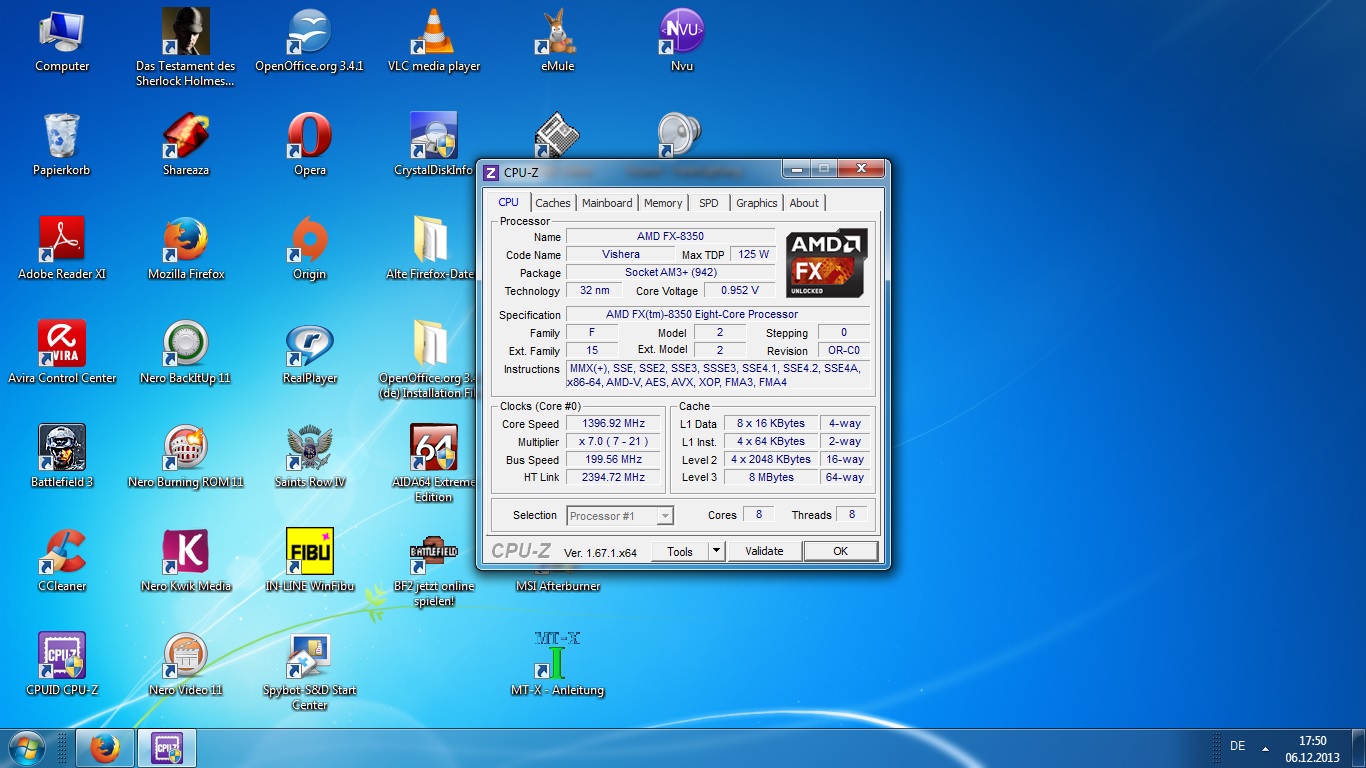The width and height of the screenshot is (1366, 768).
Task: Open the Memory tab in CPU-Z
Action: 663,203
